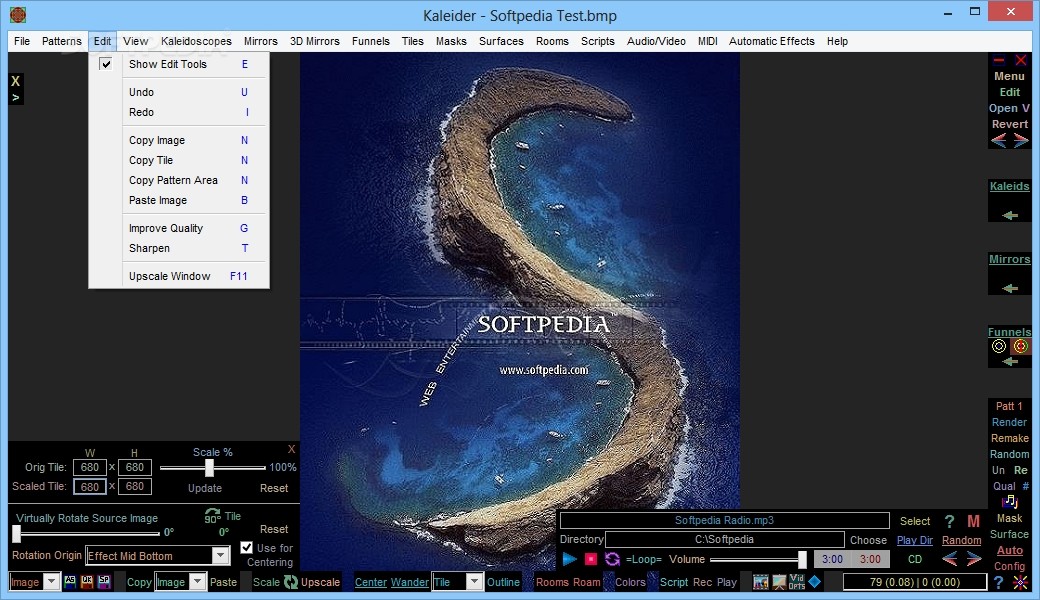Screen dimensions: 1040x600
Task: Click the Update button under Scale
Action: (x=205, y=488)
